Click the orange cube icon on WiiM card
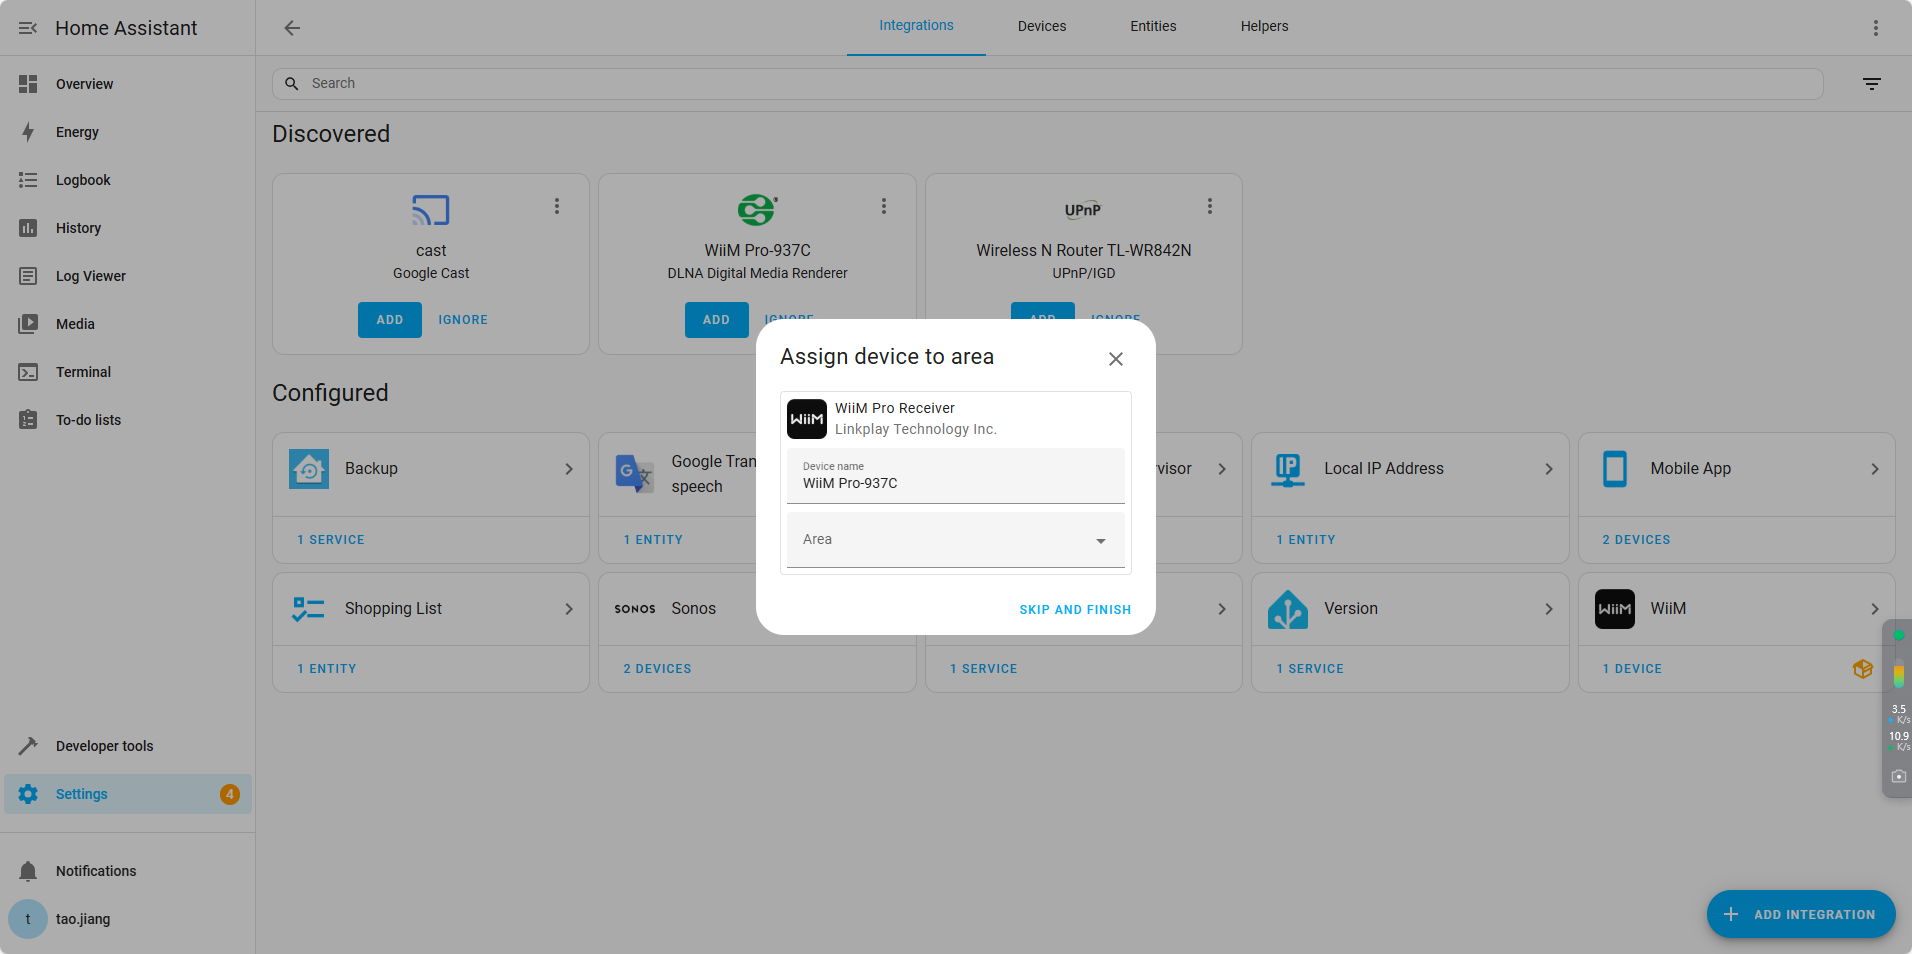This screenshot has width=1912, height=954. 1862,669
